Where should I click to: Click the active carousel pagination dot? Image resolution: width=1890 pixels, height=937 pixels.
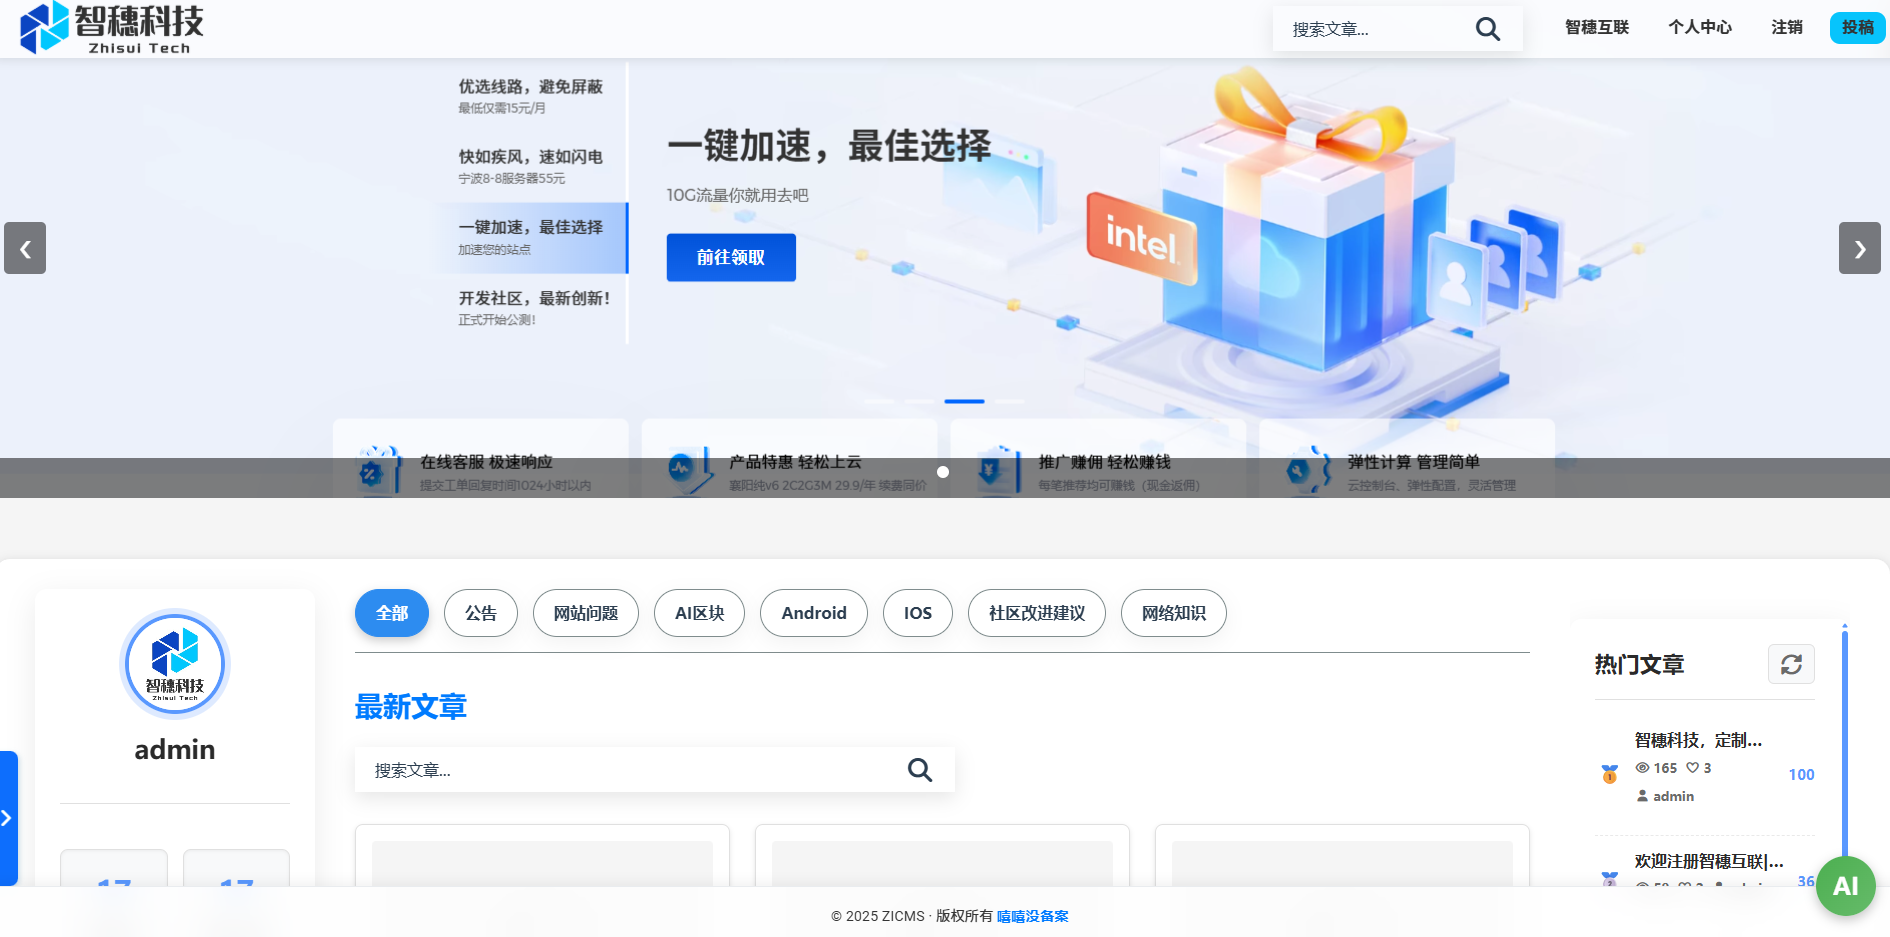tap(965, 401)
